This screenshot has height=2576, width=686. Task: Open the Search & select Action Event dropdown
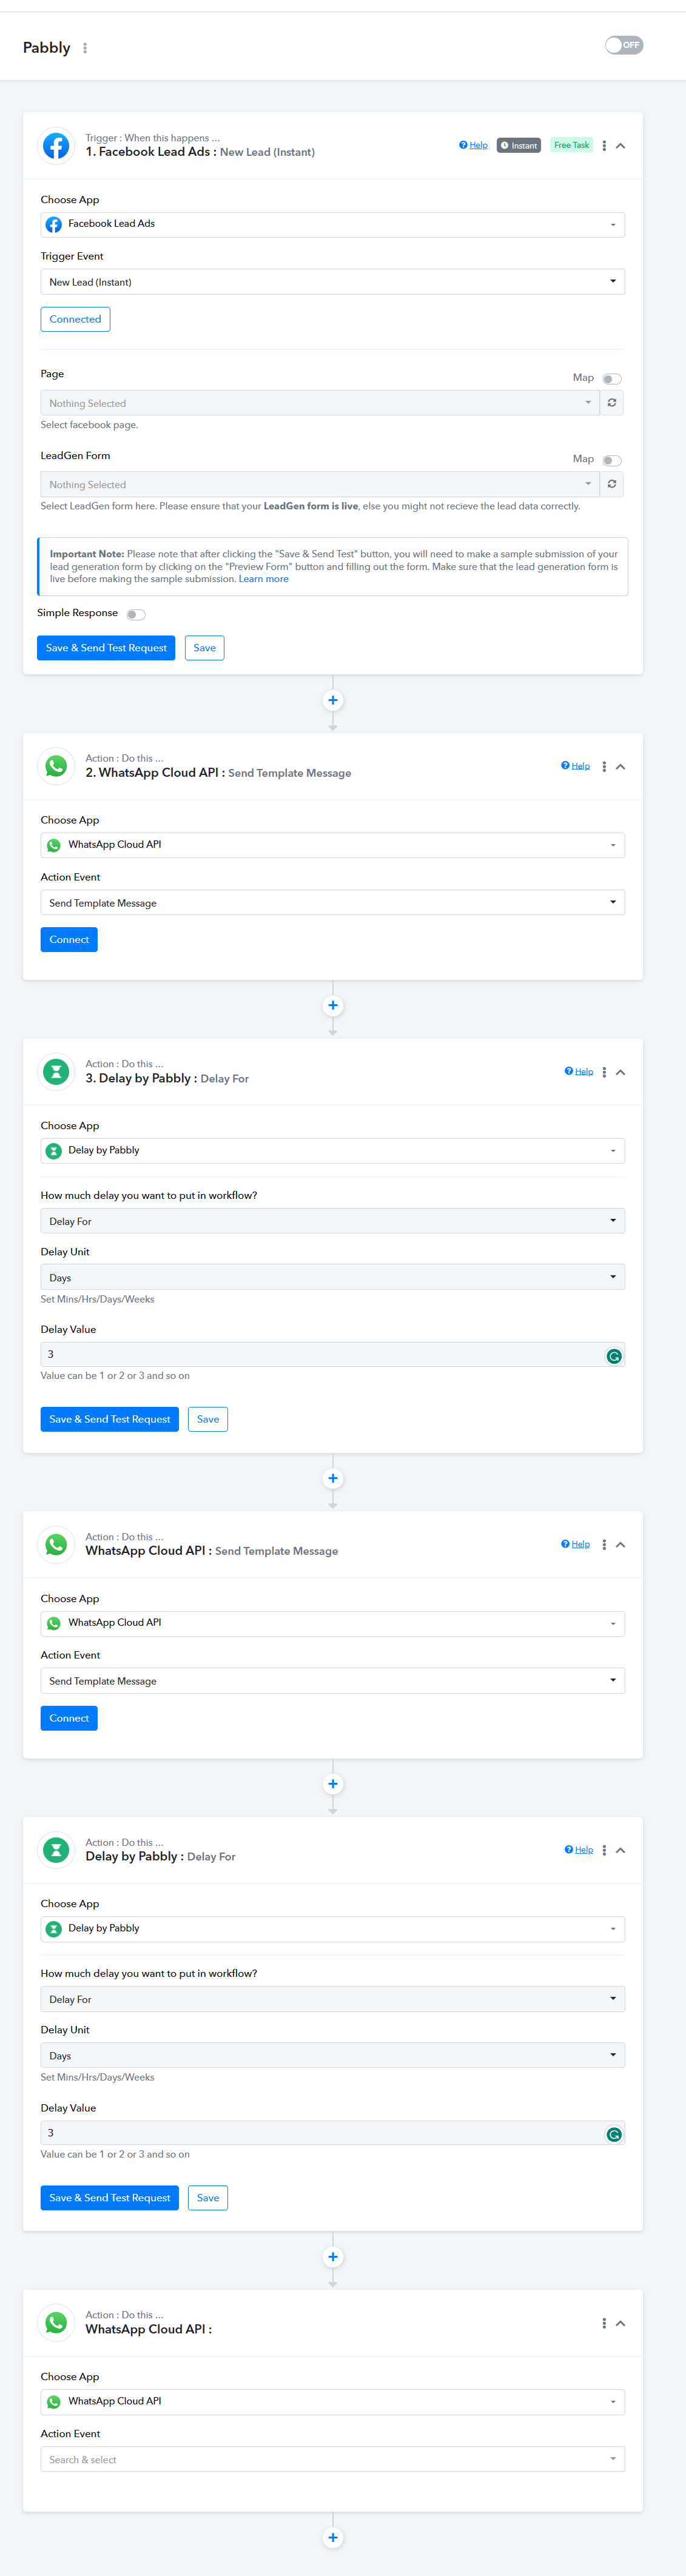pos(332,2459)
